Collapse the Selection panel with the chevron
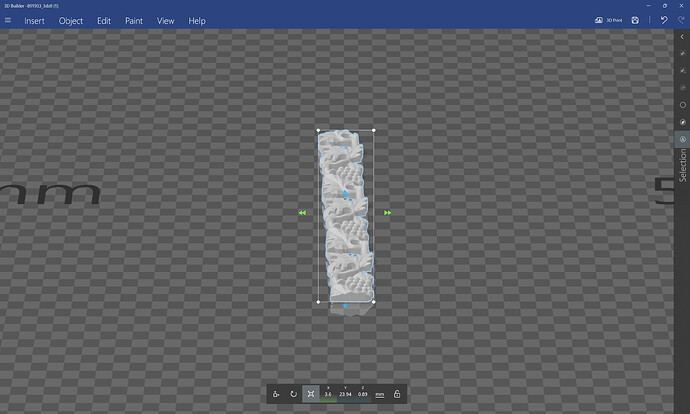This screenshot has width=690, height=414. click(682, 36)
